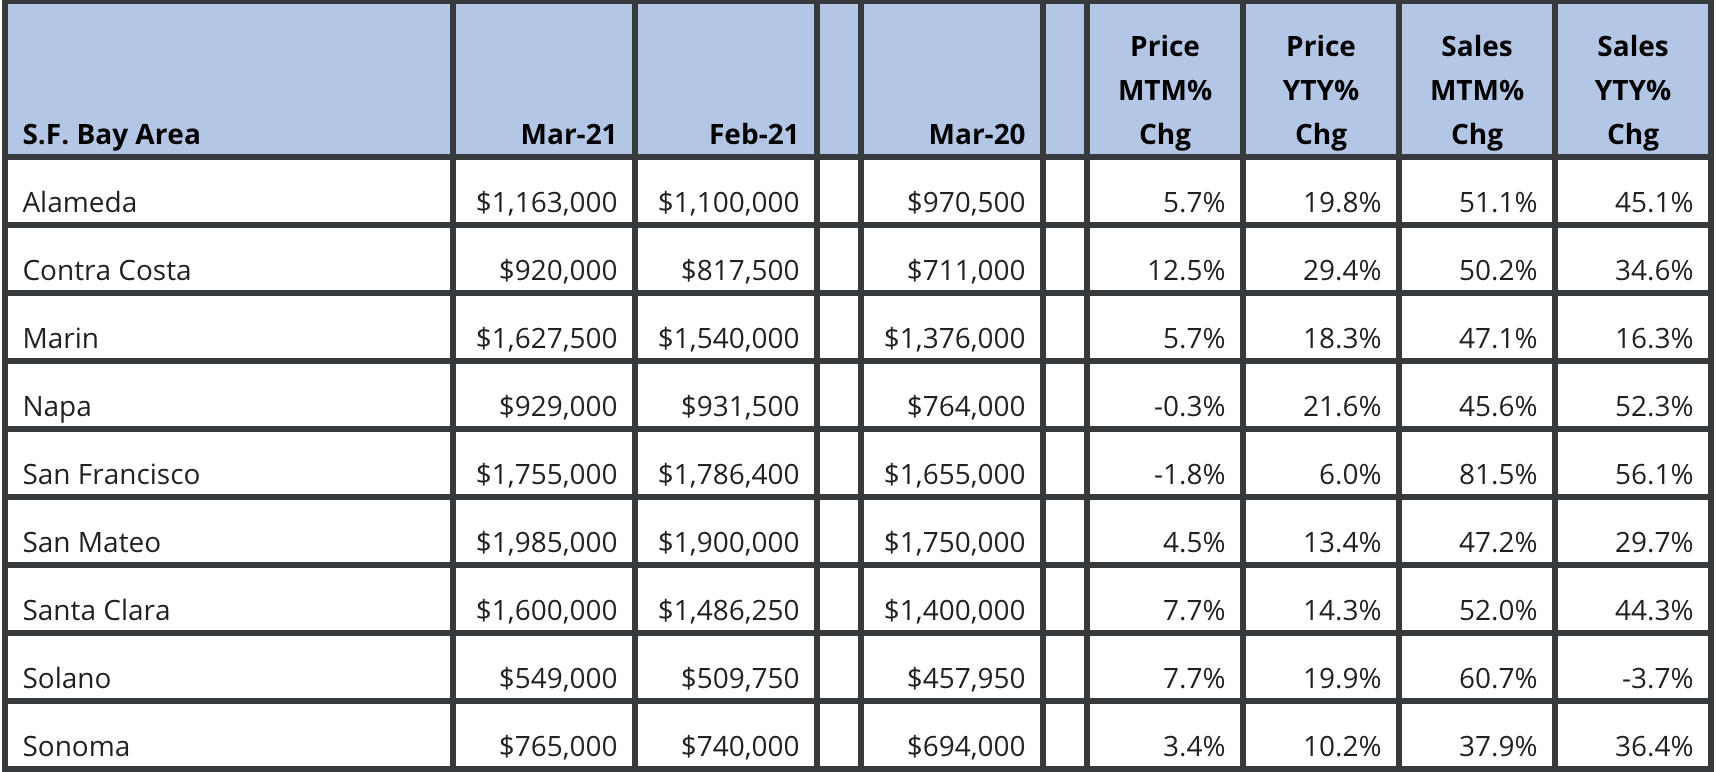Click Marin's Mar-21 price $1,627,500
The width and height of the screenshot is (1716, 772).
click(x=546, y=338)
